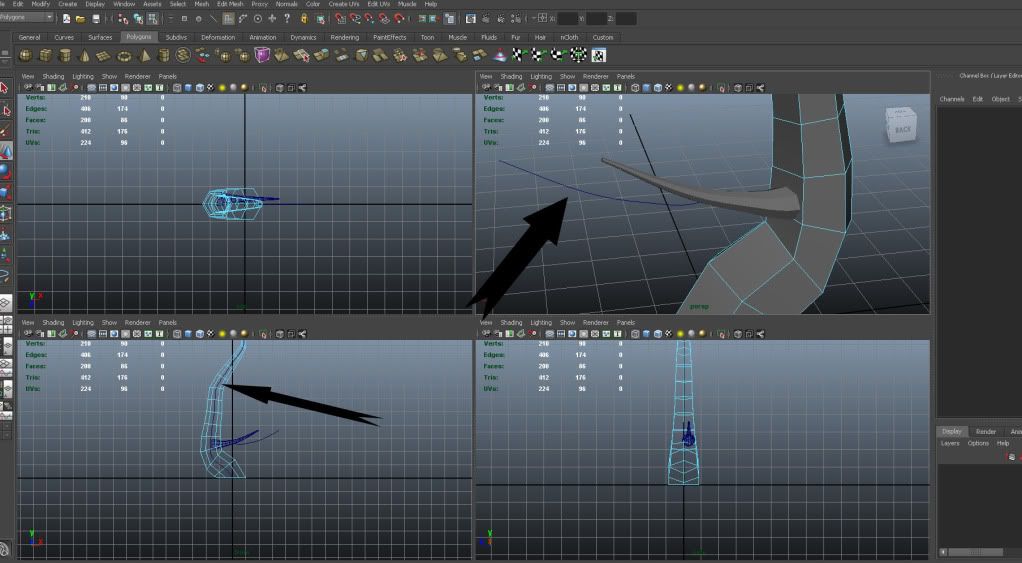
Task: Click Channels in the Channel Box
Action: [x=951, y=99]
